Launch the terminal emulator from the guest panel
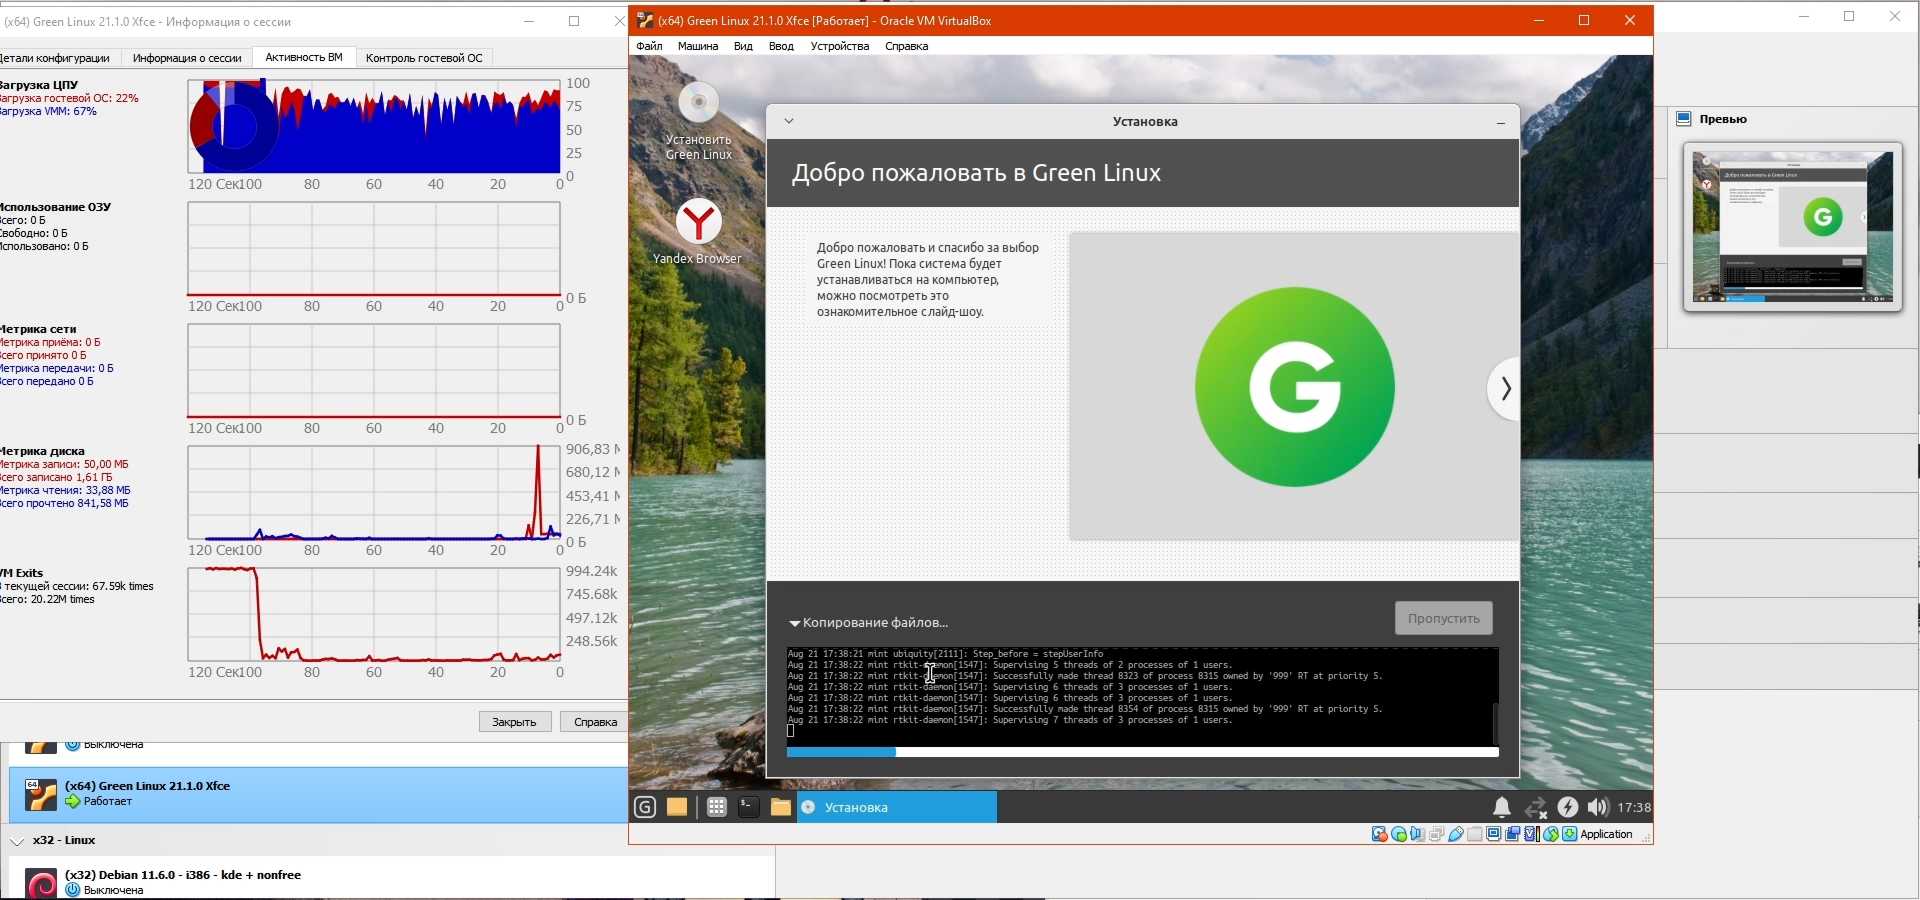1920x900 pixels. tap(749, 807)
